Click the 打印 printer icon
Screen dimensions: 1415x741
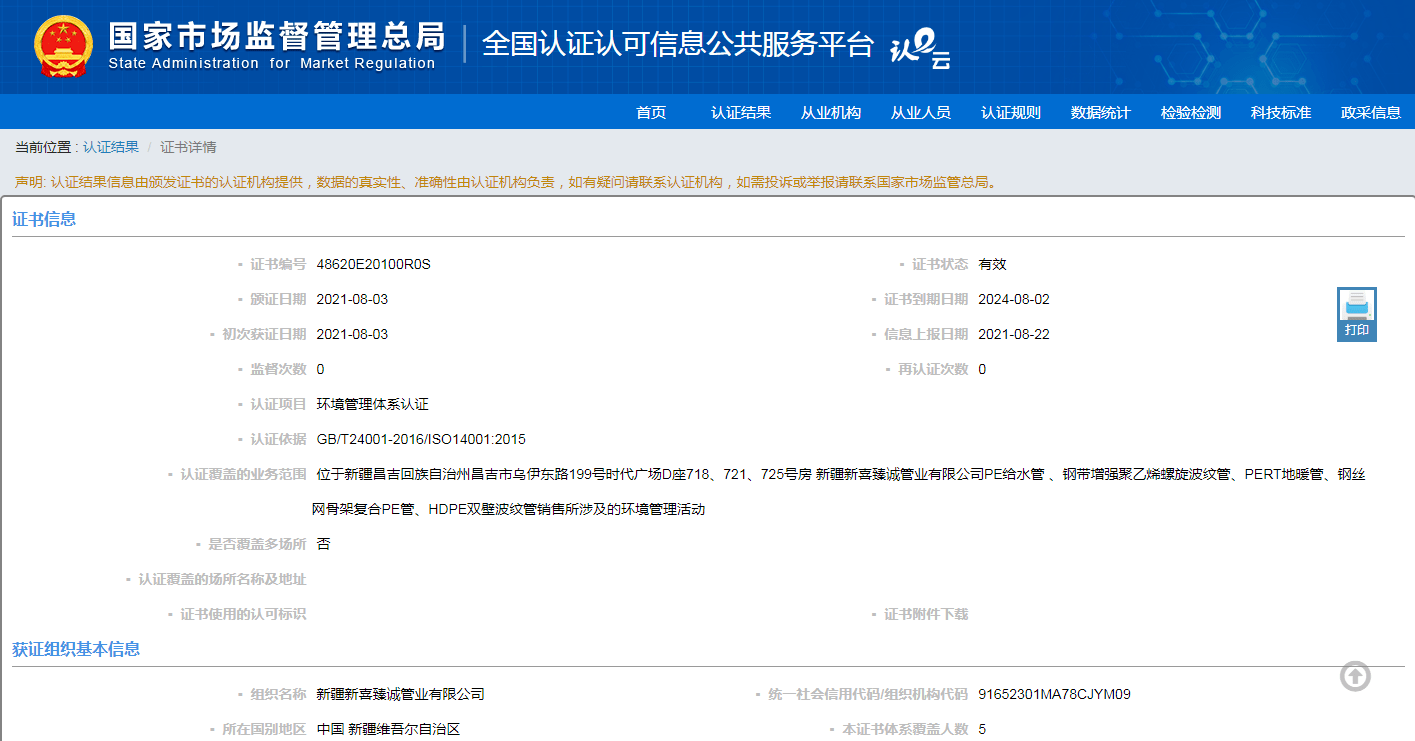tap(1357, 314)
